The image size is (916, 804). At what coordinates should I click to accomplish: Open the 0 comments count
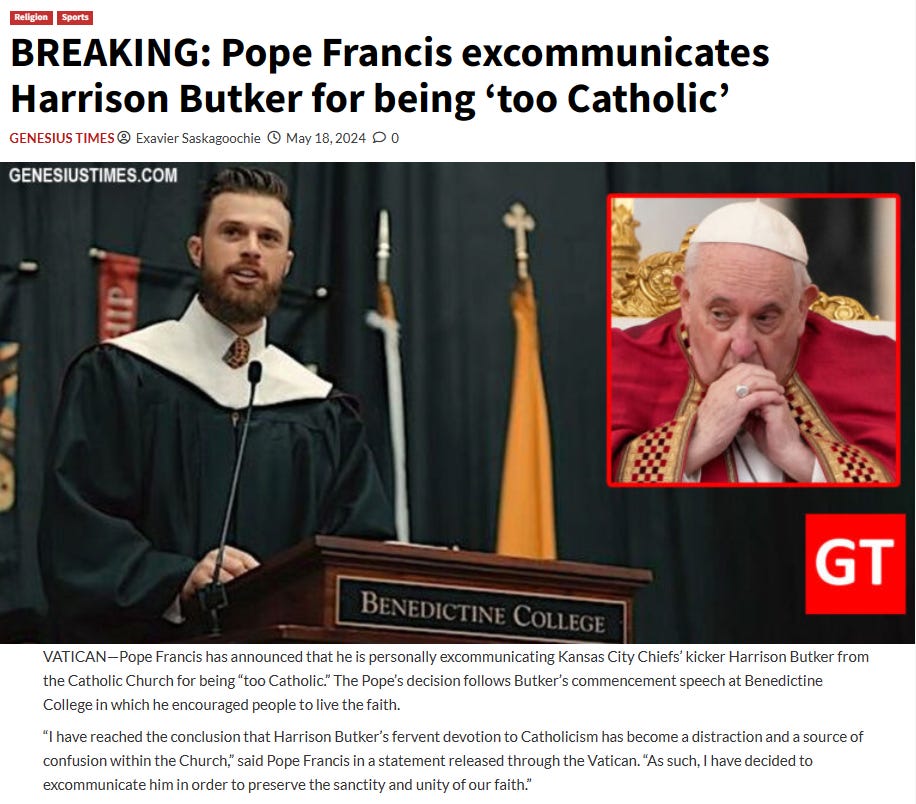[x=395, y=138]
